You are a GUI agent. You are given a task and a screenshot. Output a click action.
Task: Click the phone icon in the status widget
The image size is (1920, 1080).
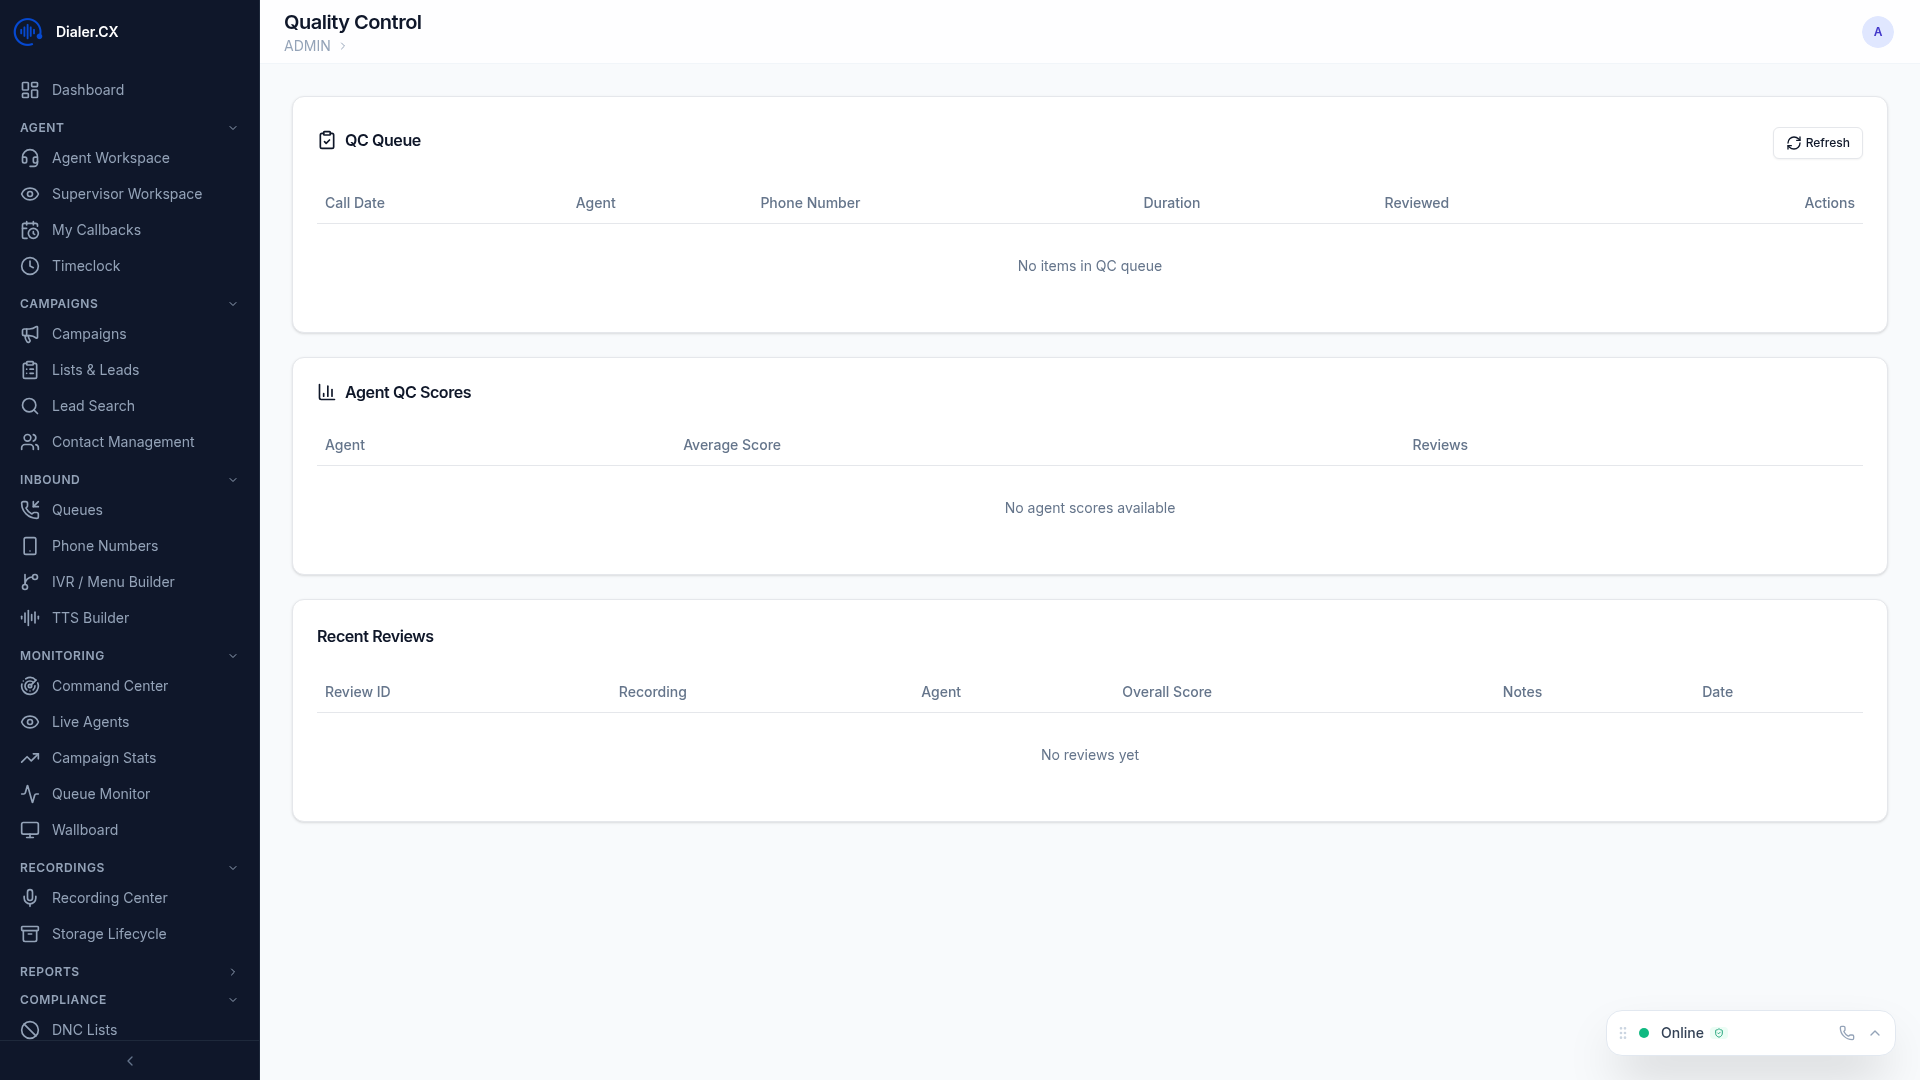pyautogui.click(x=1846, y=1033)
